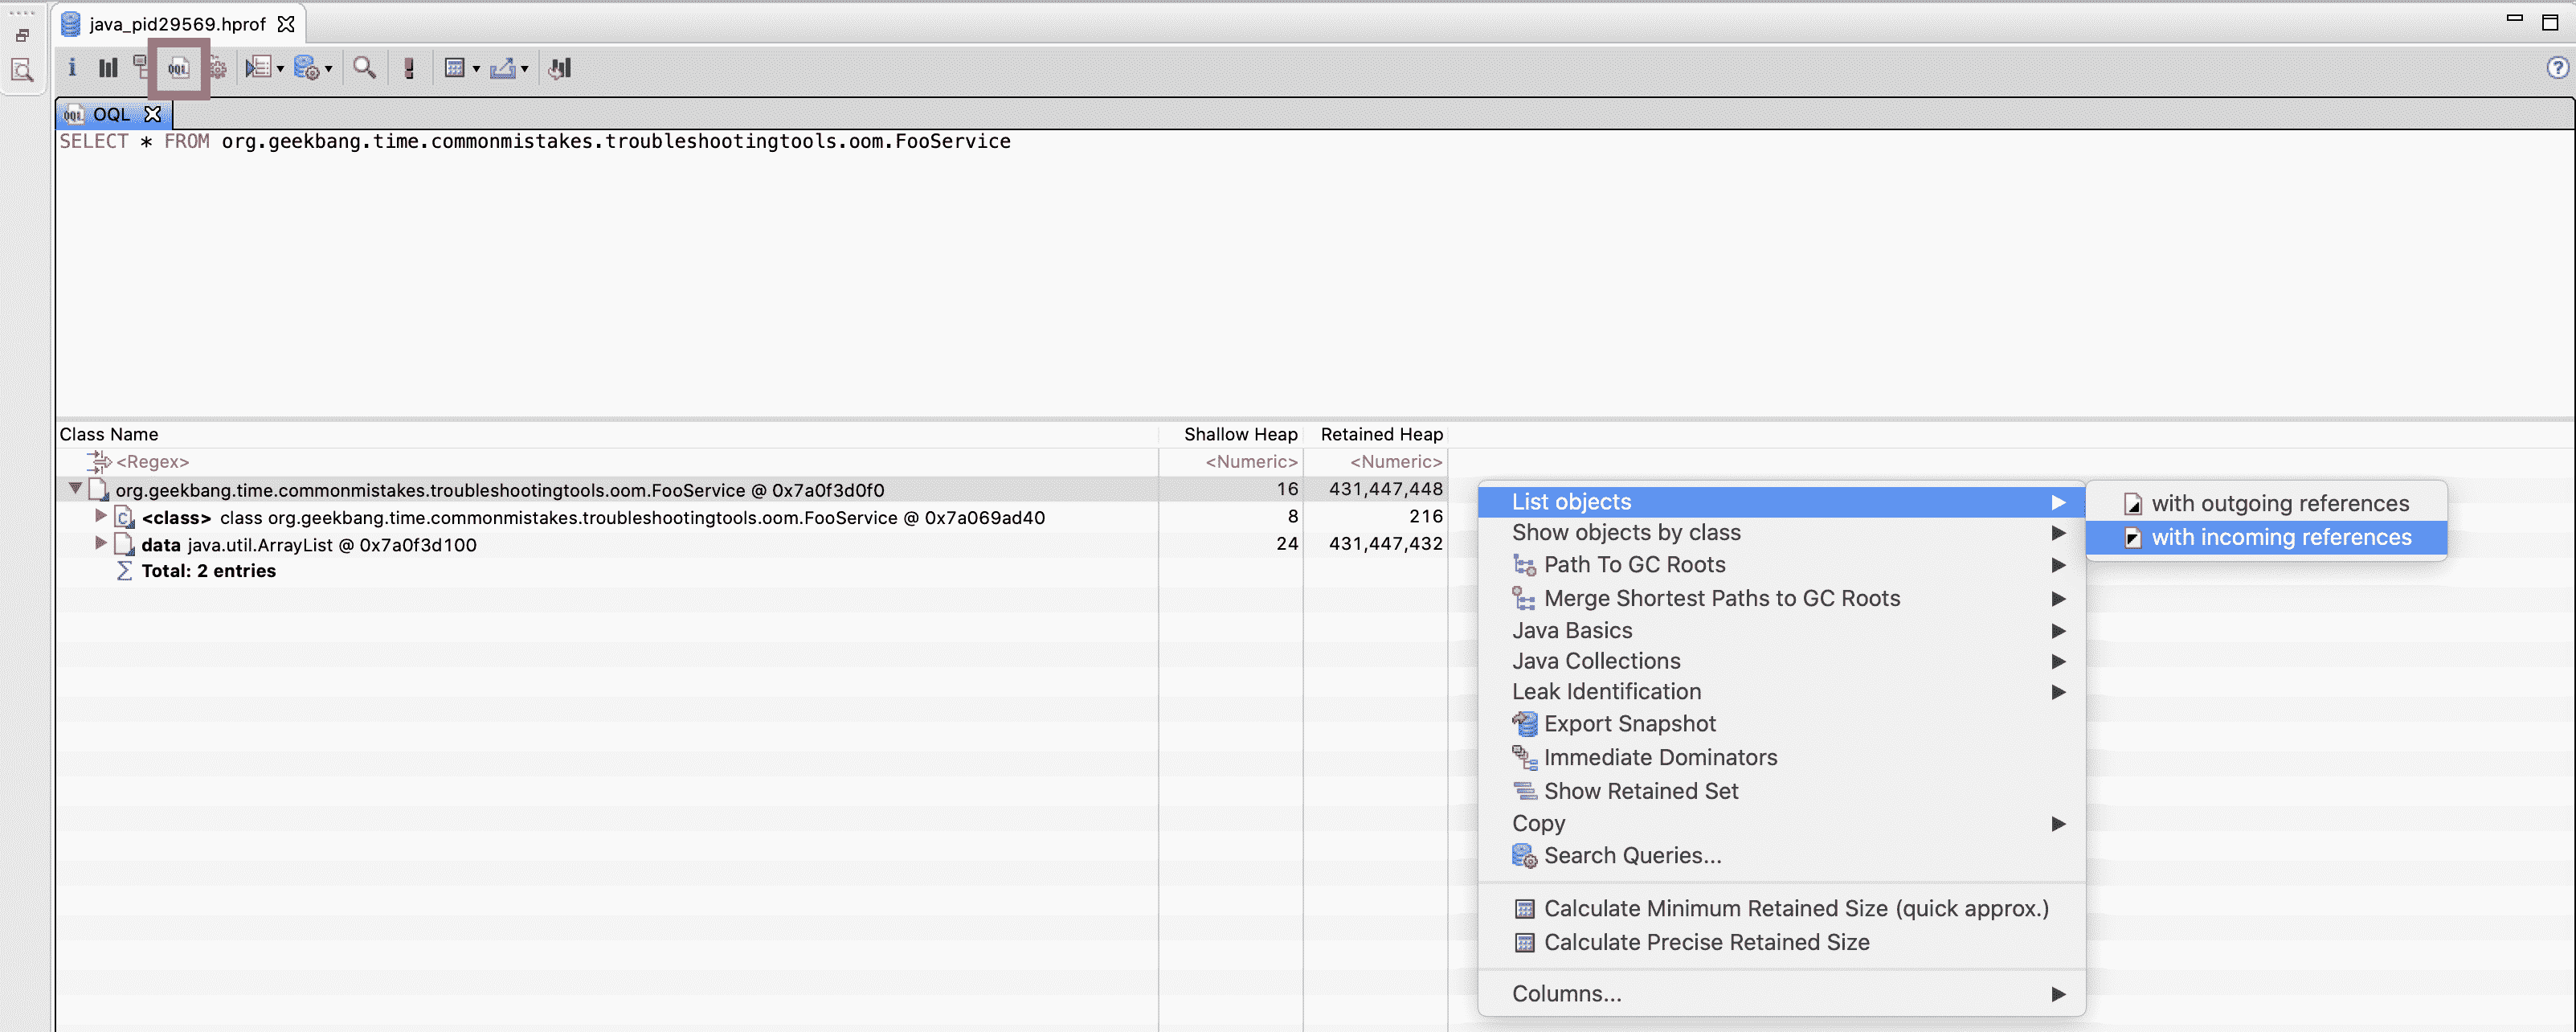This screenshot has width=2576, height=1032.
Task: Collapse the FooService @ 0x7a0f3d0f0 row
Action: 75,489
